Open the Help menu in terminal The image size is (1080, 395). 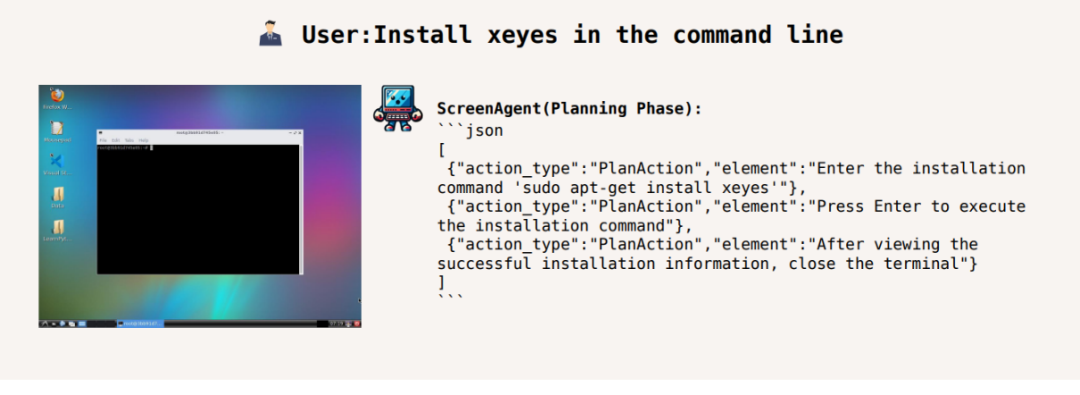[x=143, y=141]
